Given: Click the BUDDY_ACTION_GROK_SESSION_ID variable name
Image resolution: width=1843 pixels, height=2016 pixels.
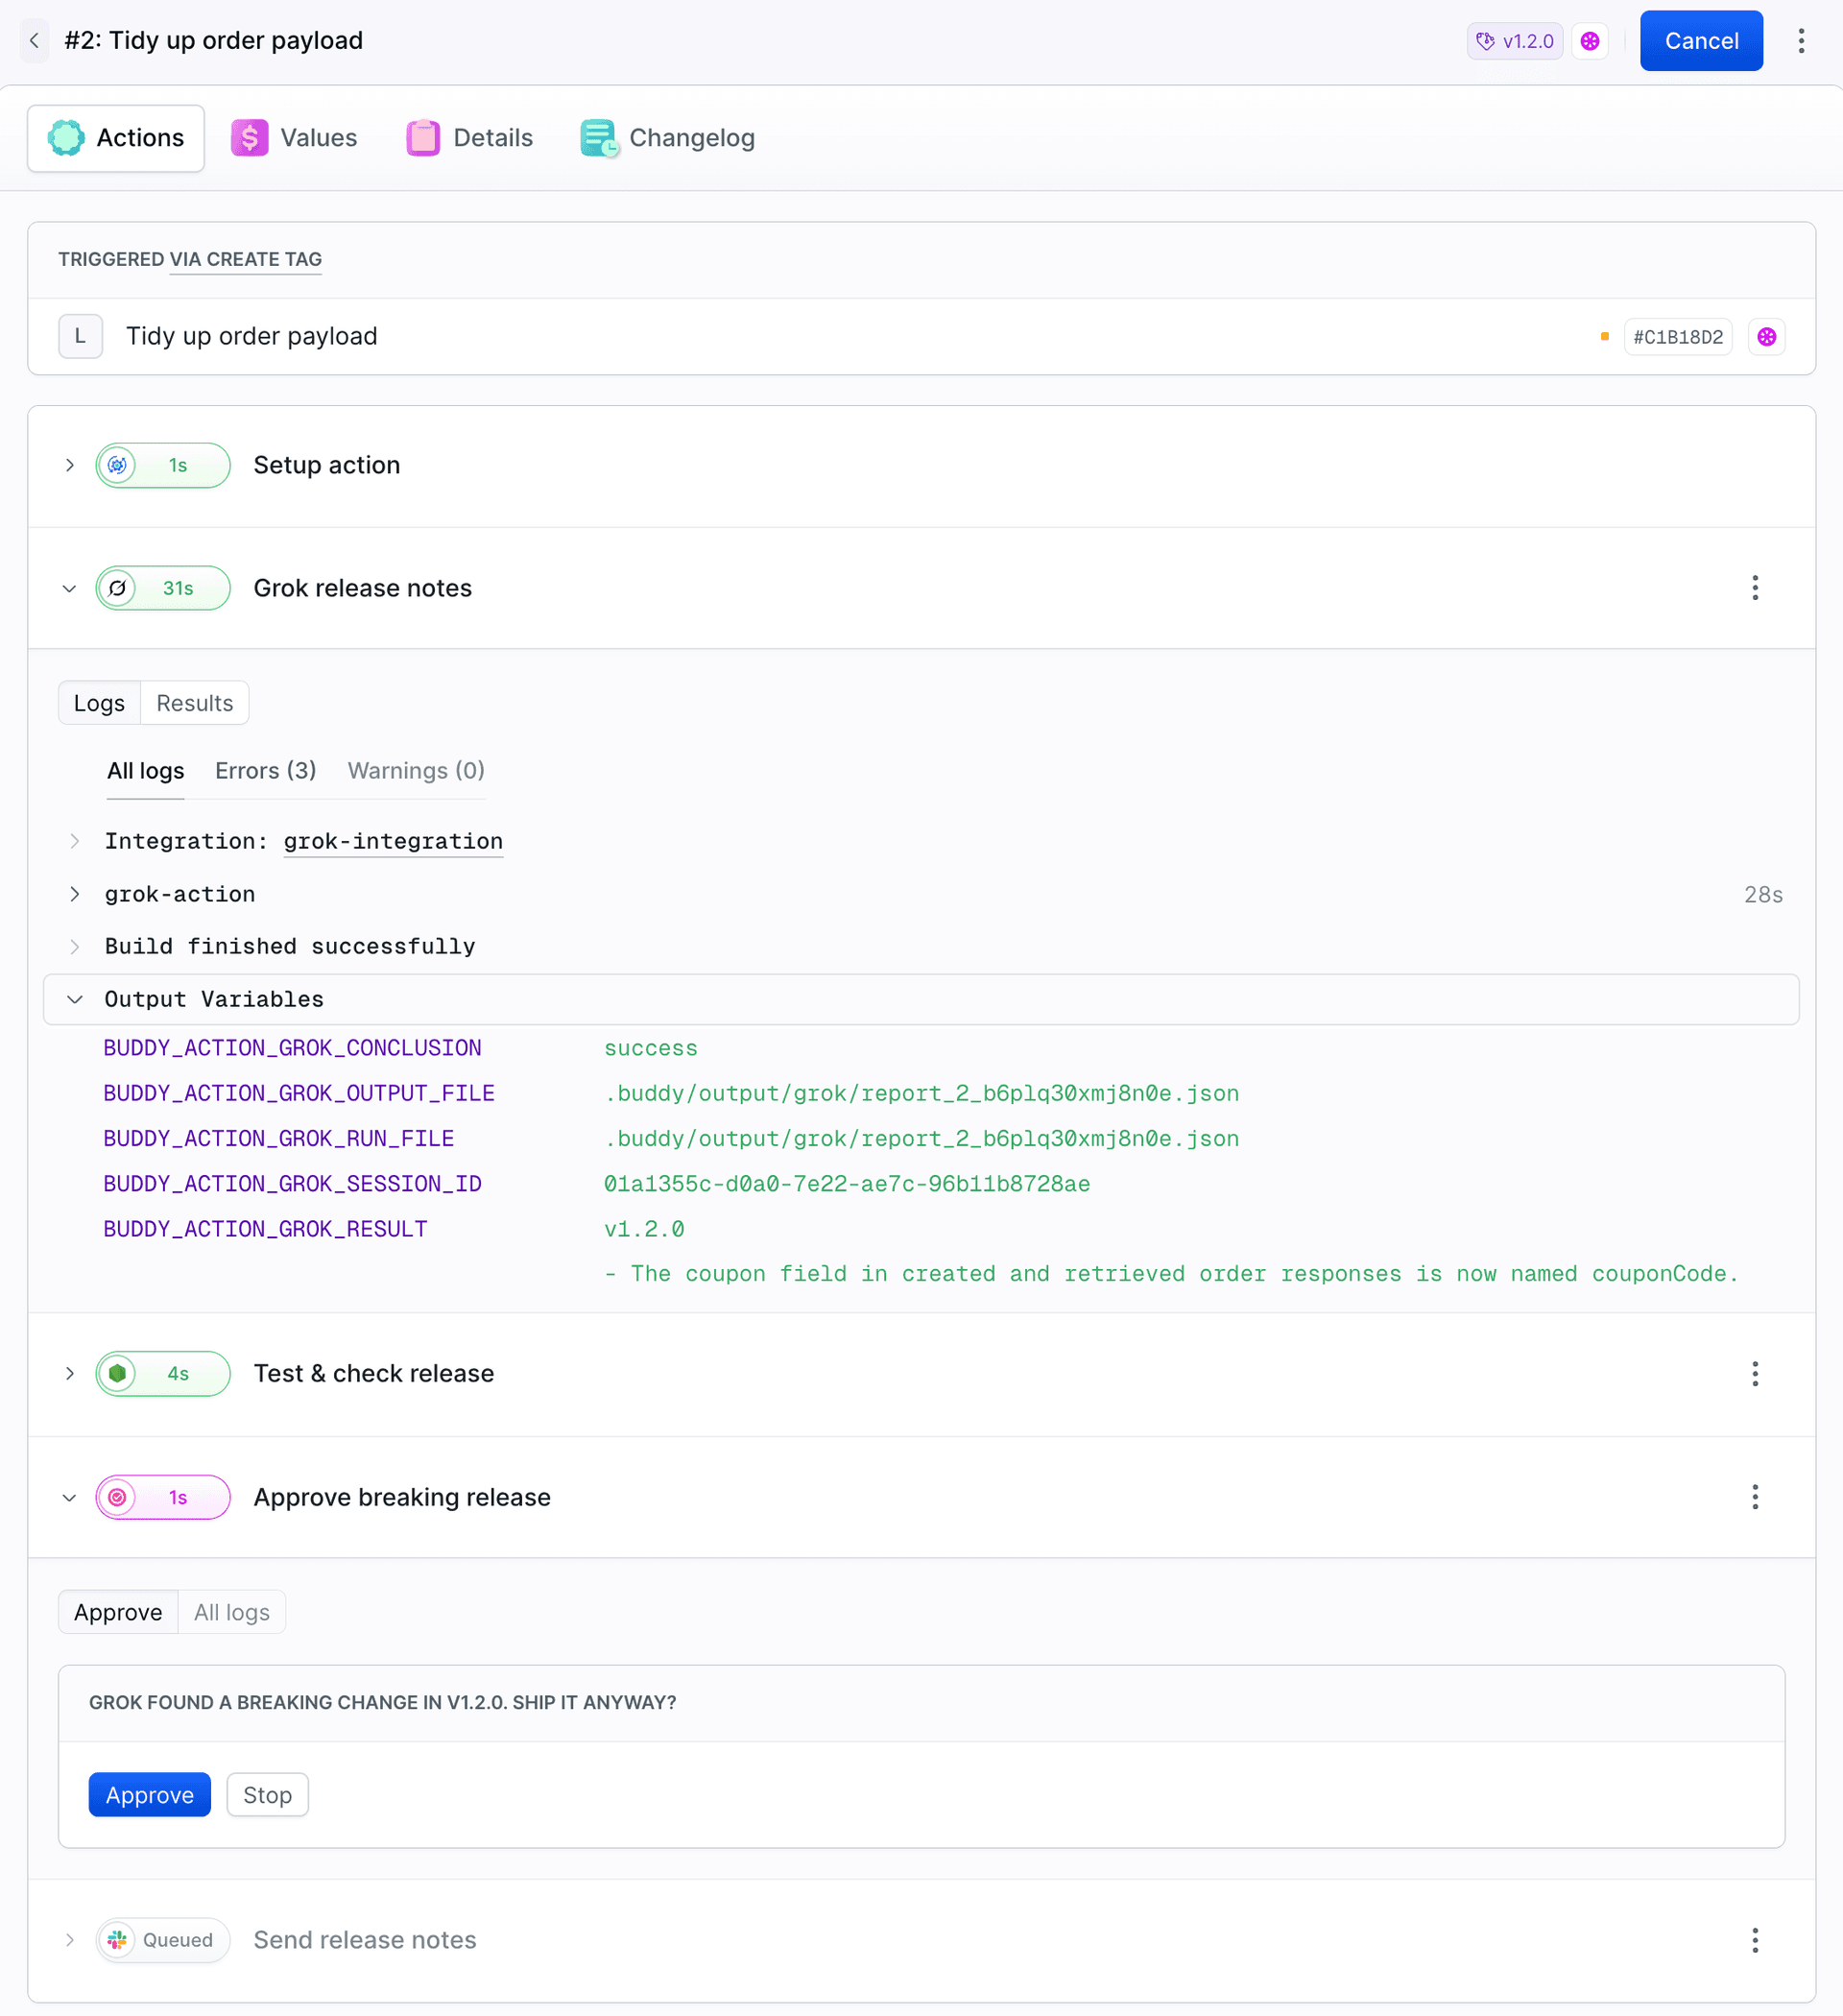Looking at the screenshot, I should point(292,1184).
